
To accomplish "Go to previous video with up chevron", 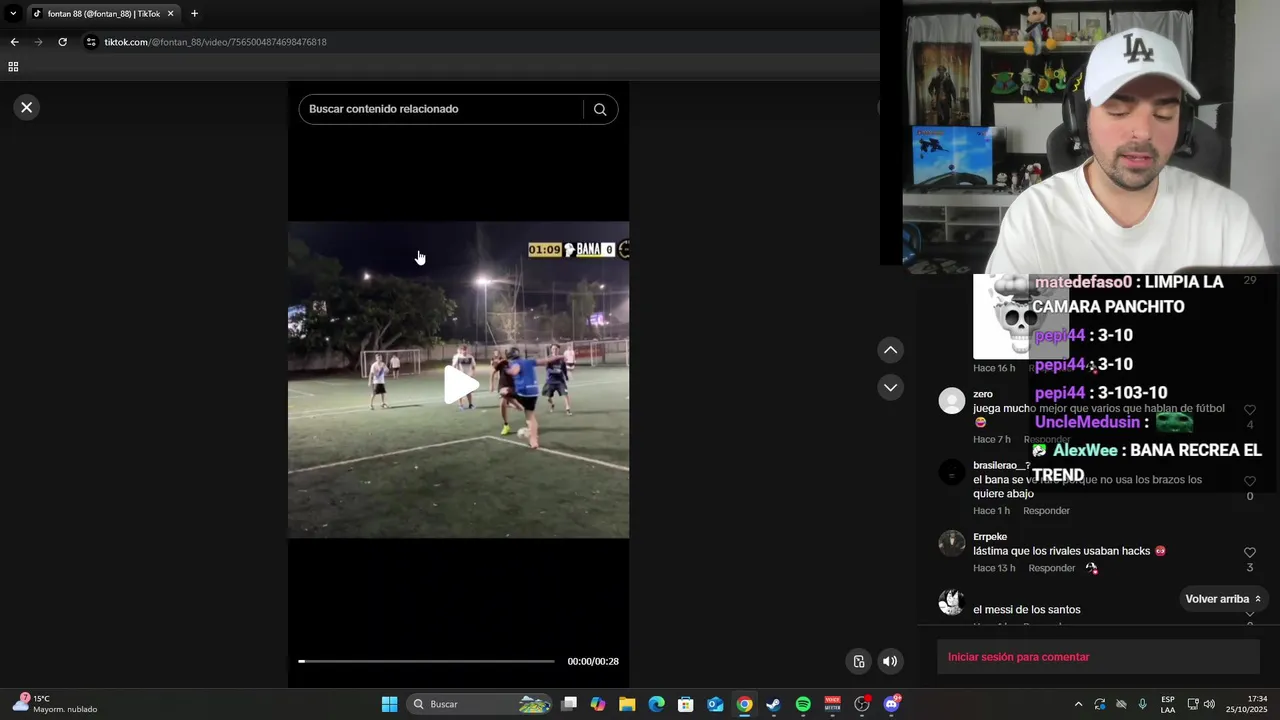I will pos(890,350).
